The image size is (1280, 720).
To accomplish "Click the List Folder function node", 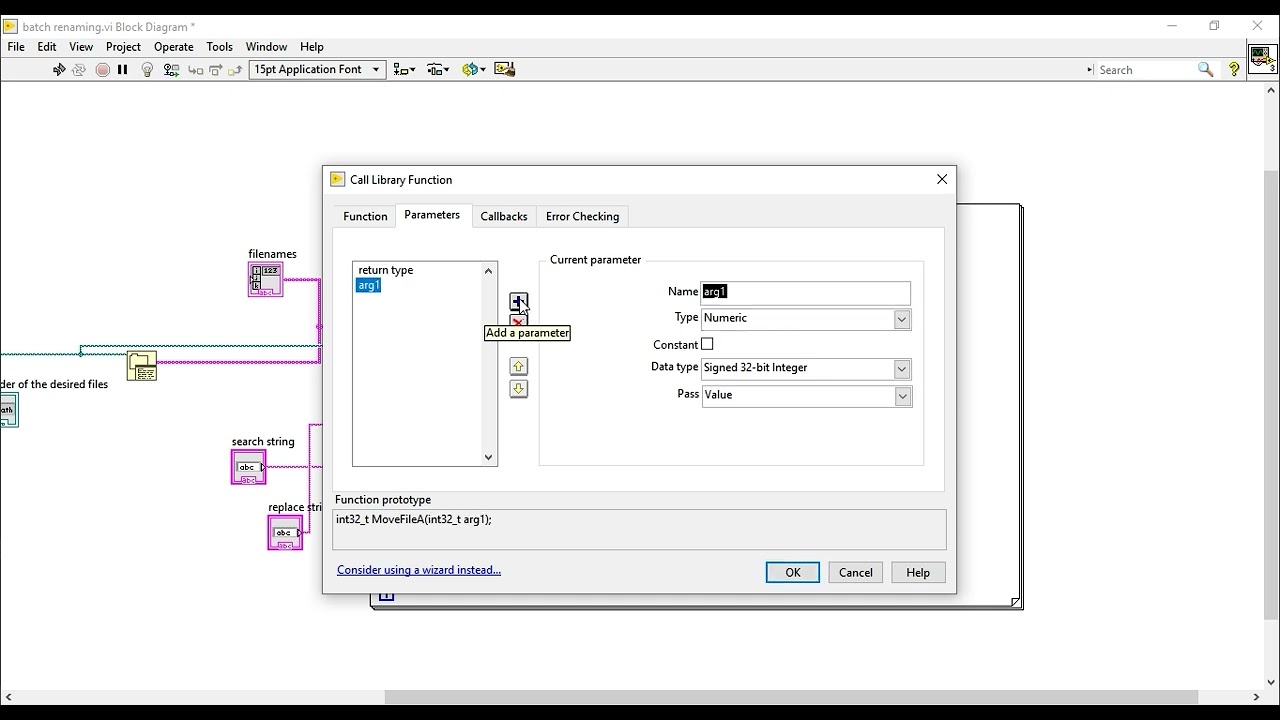I will coord(142,367).
